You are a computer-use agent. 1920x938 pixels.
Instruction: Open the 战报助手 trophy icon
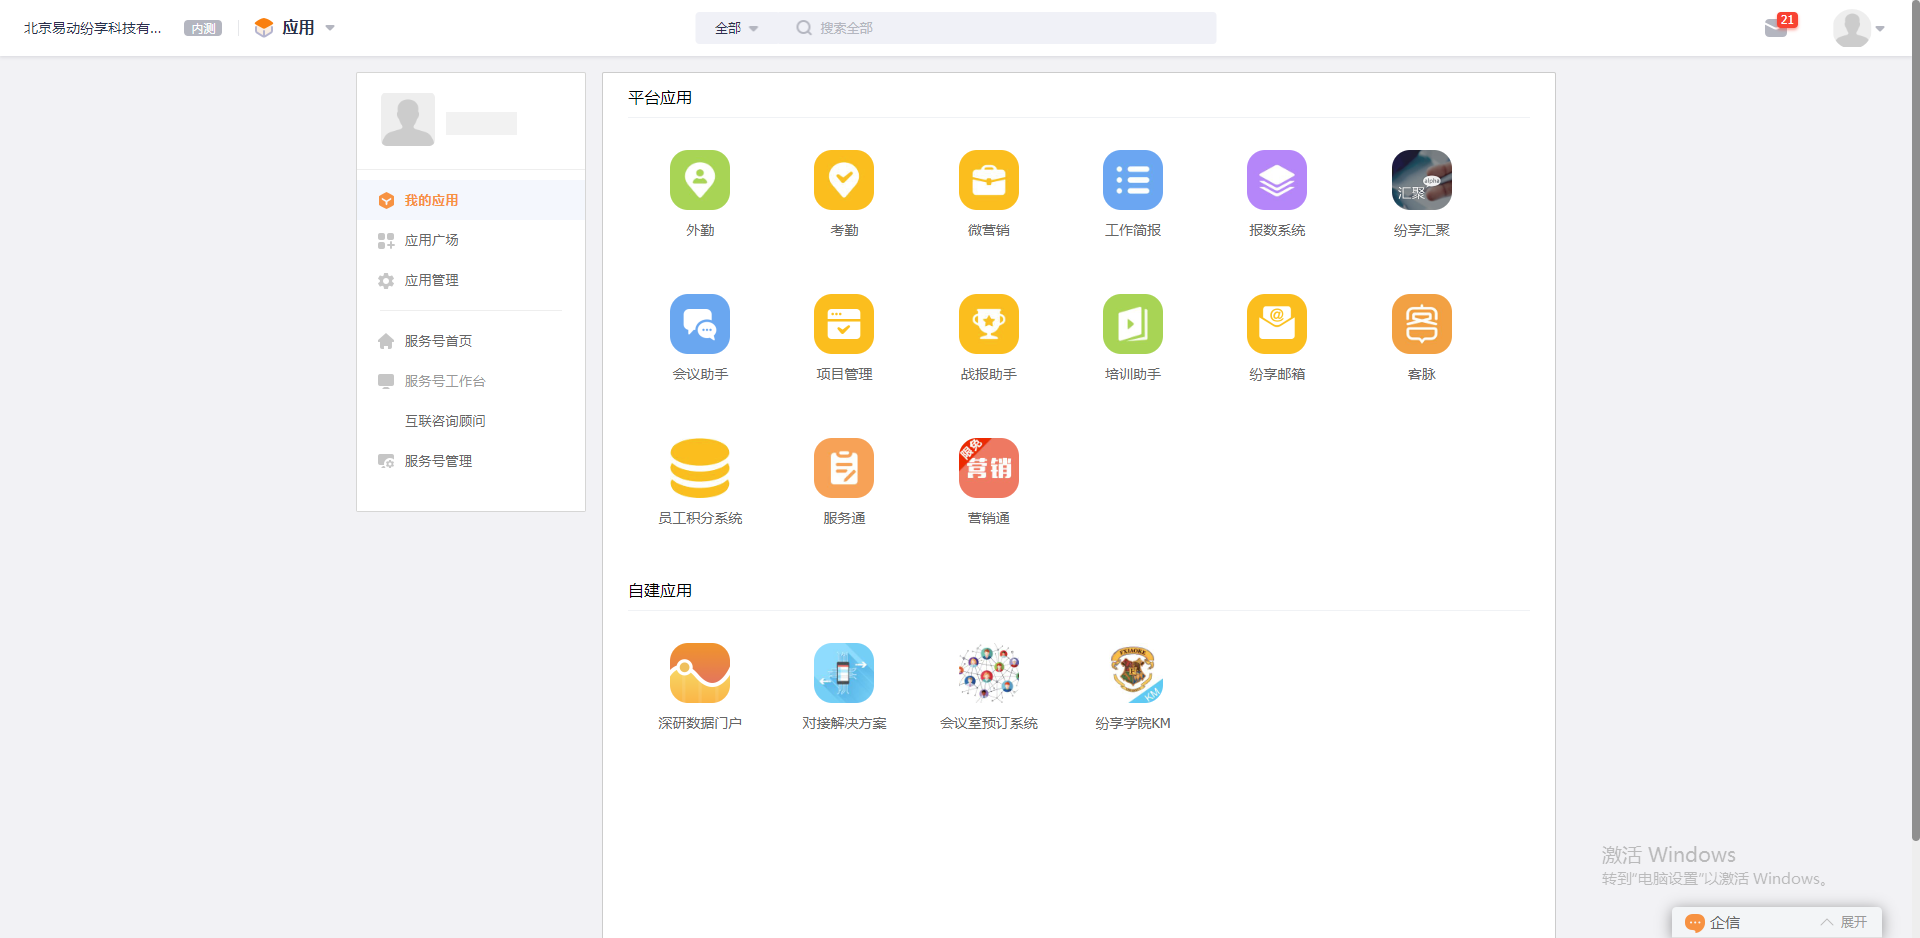(989, 324)
